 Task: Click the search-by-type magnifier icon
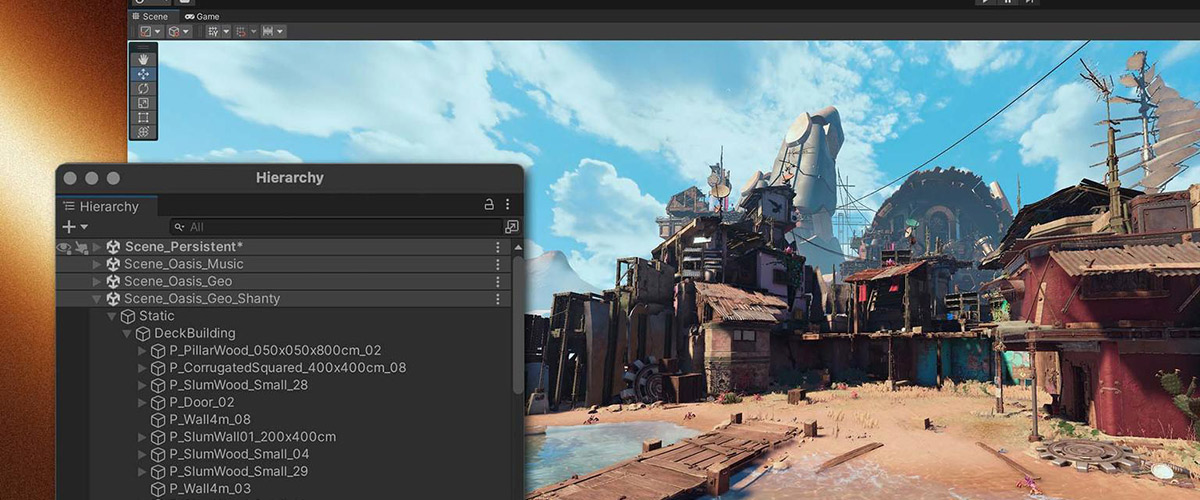tap(179, 227)
